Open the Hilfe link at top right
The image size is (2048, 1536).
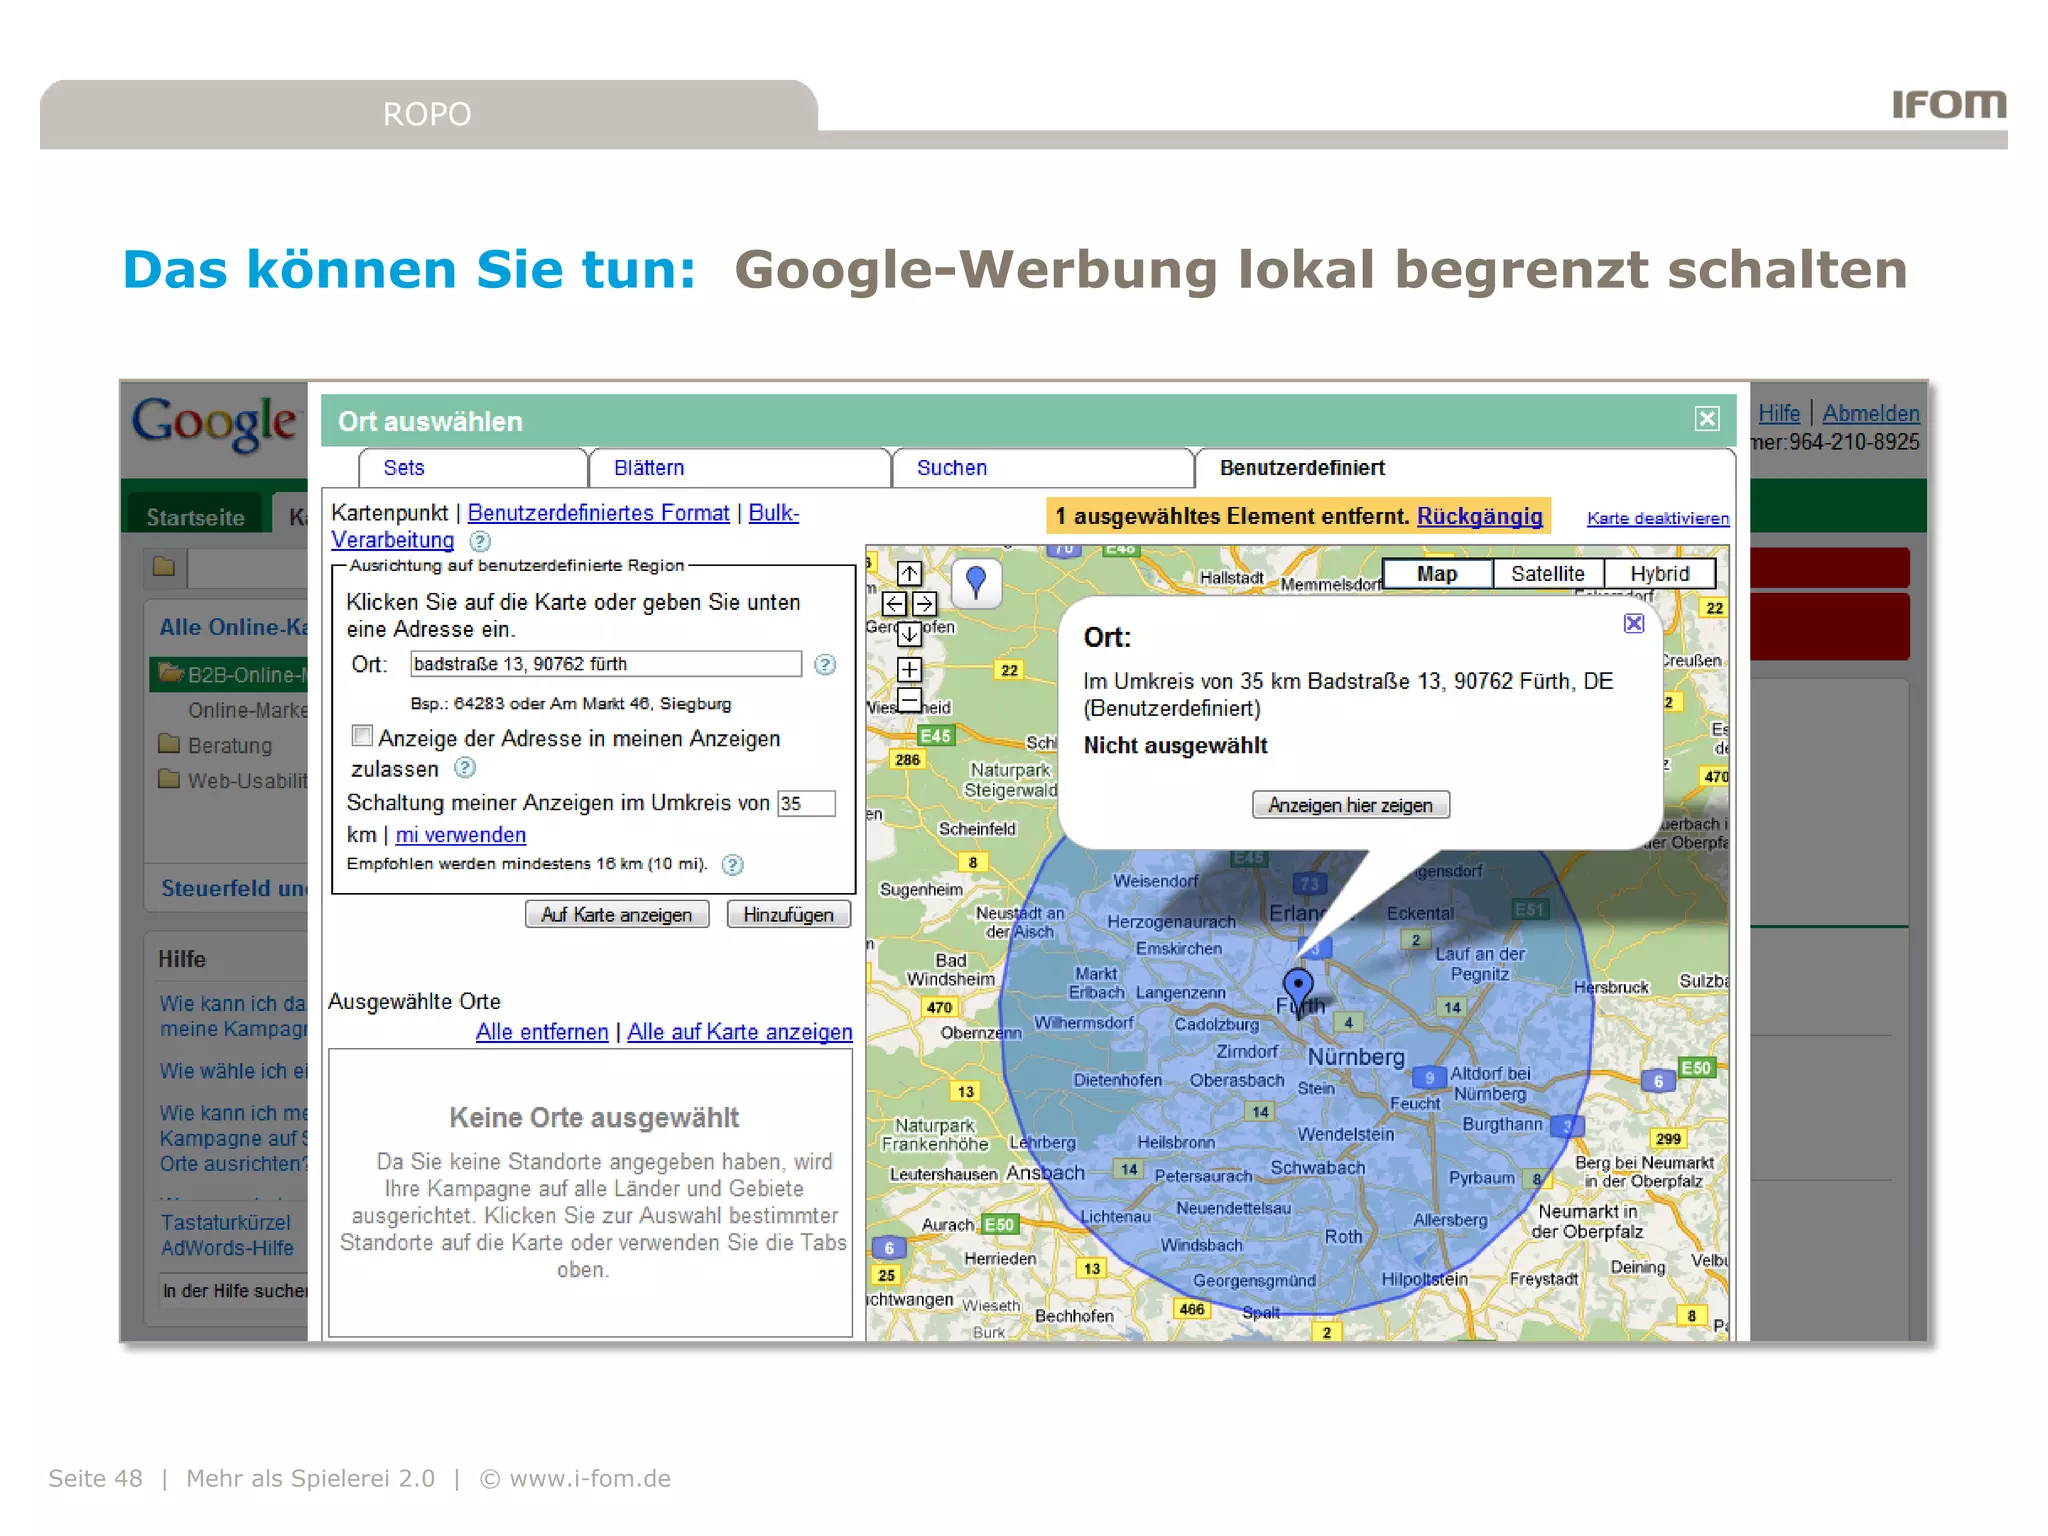point(1779,413)
